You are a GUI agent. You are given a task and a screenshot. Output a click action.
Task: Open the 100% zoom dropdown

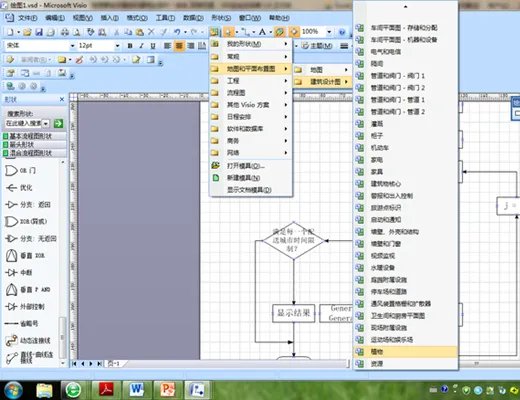pyautogui.click(x=329, y=32)
